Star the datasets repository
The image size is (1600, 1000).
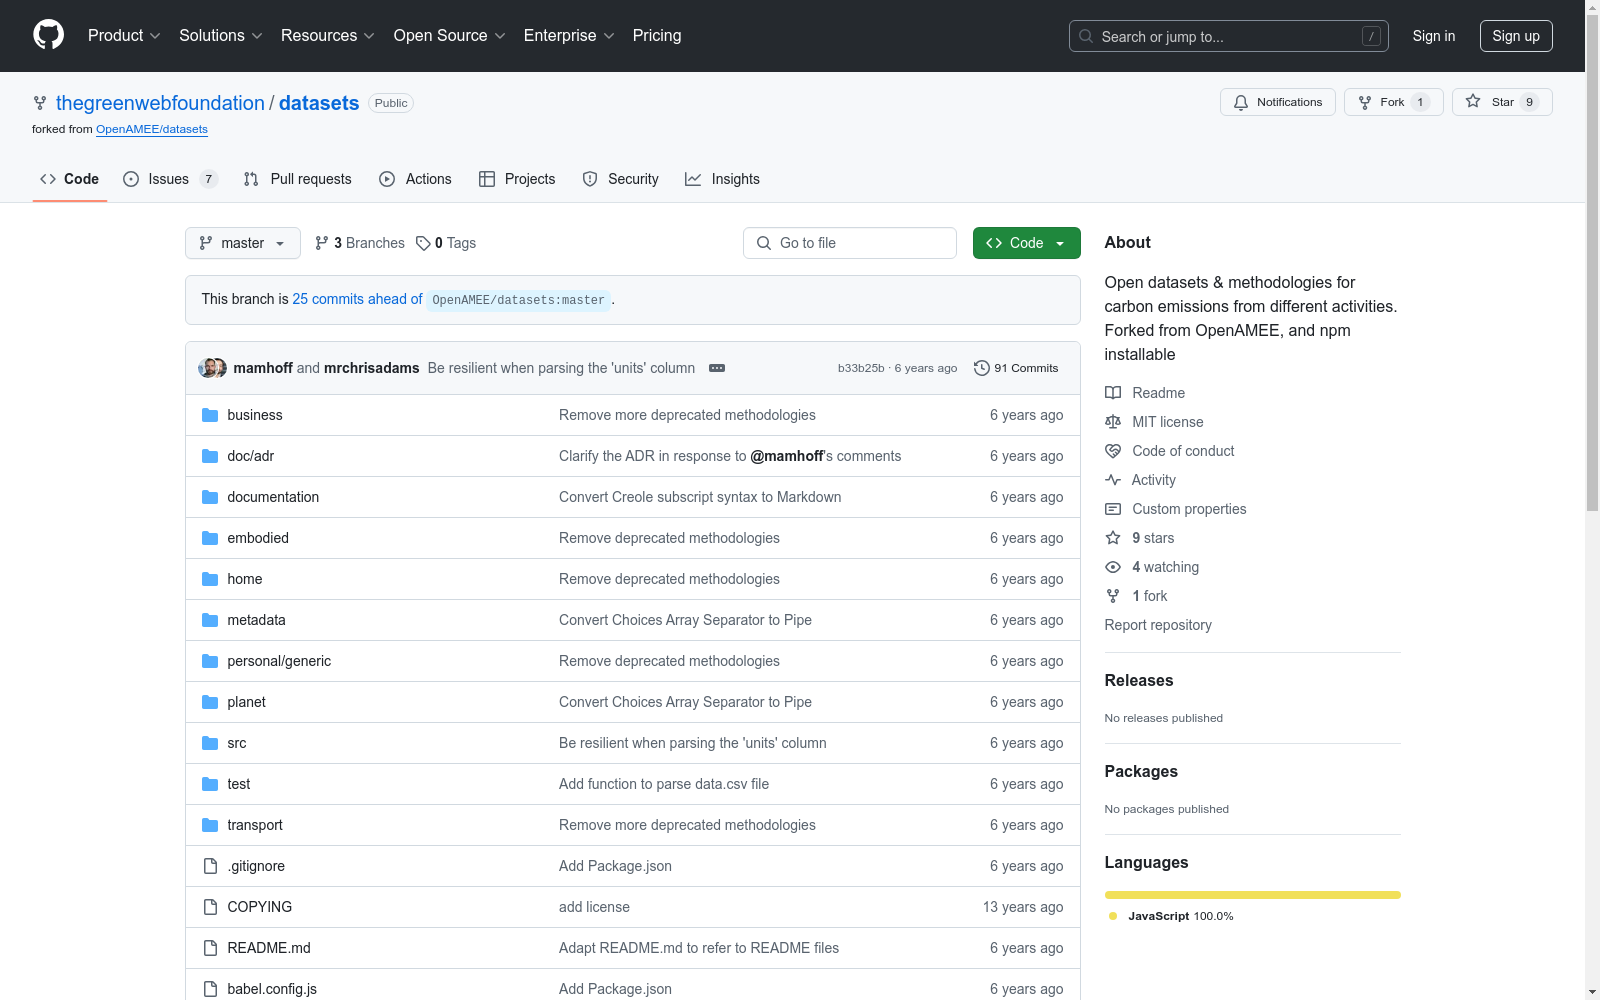point(1502,102)
